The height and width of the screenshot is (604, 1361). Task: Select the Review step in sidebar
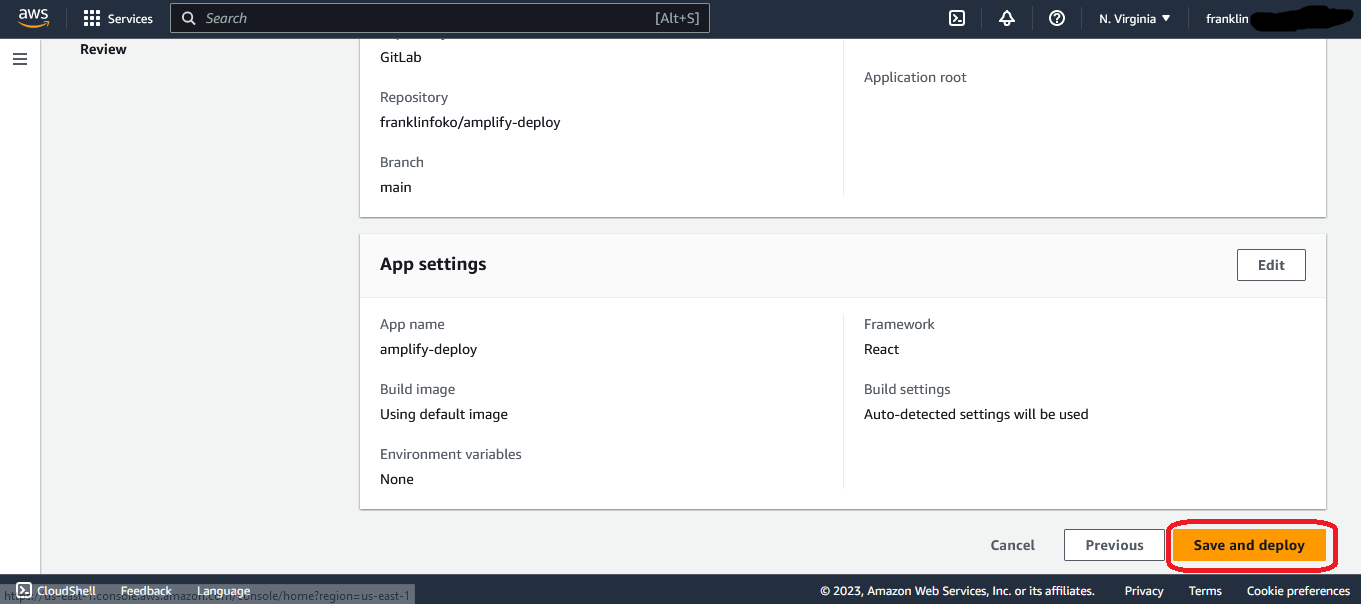pos(103,49)
